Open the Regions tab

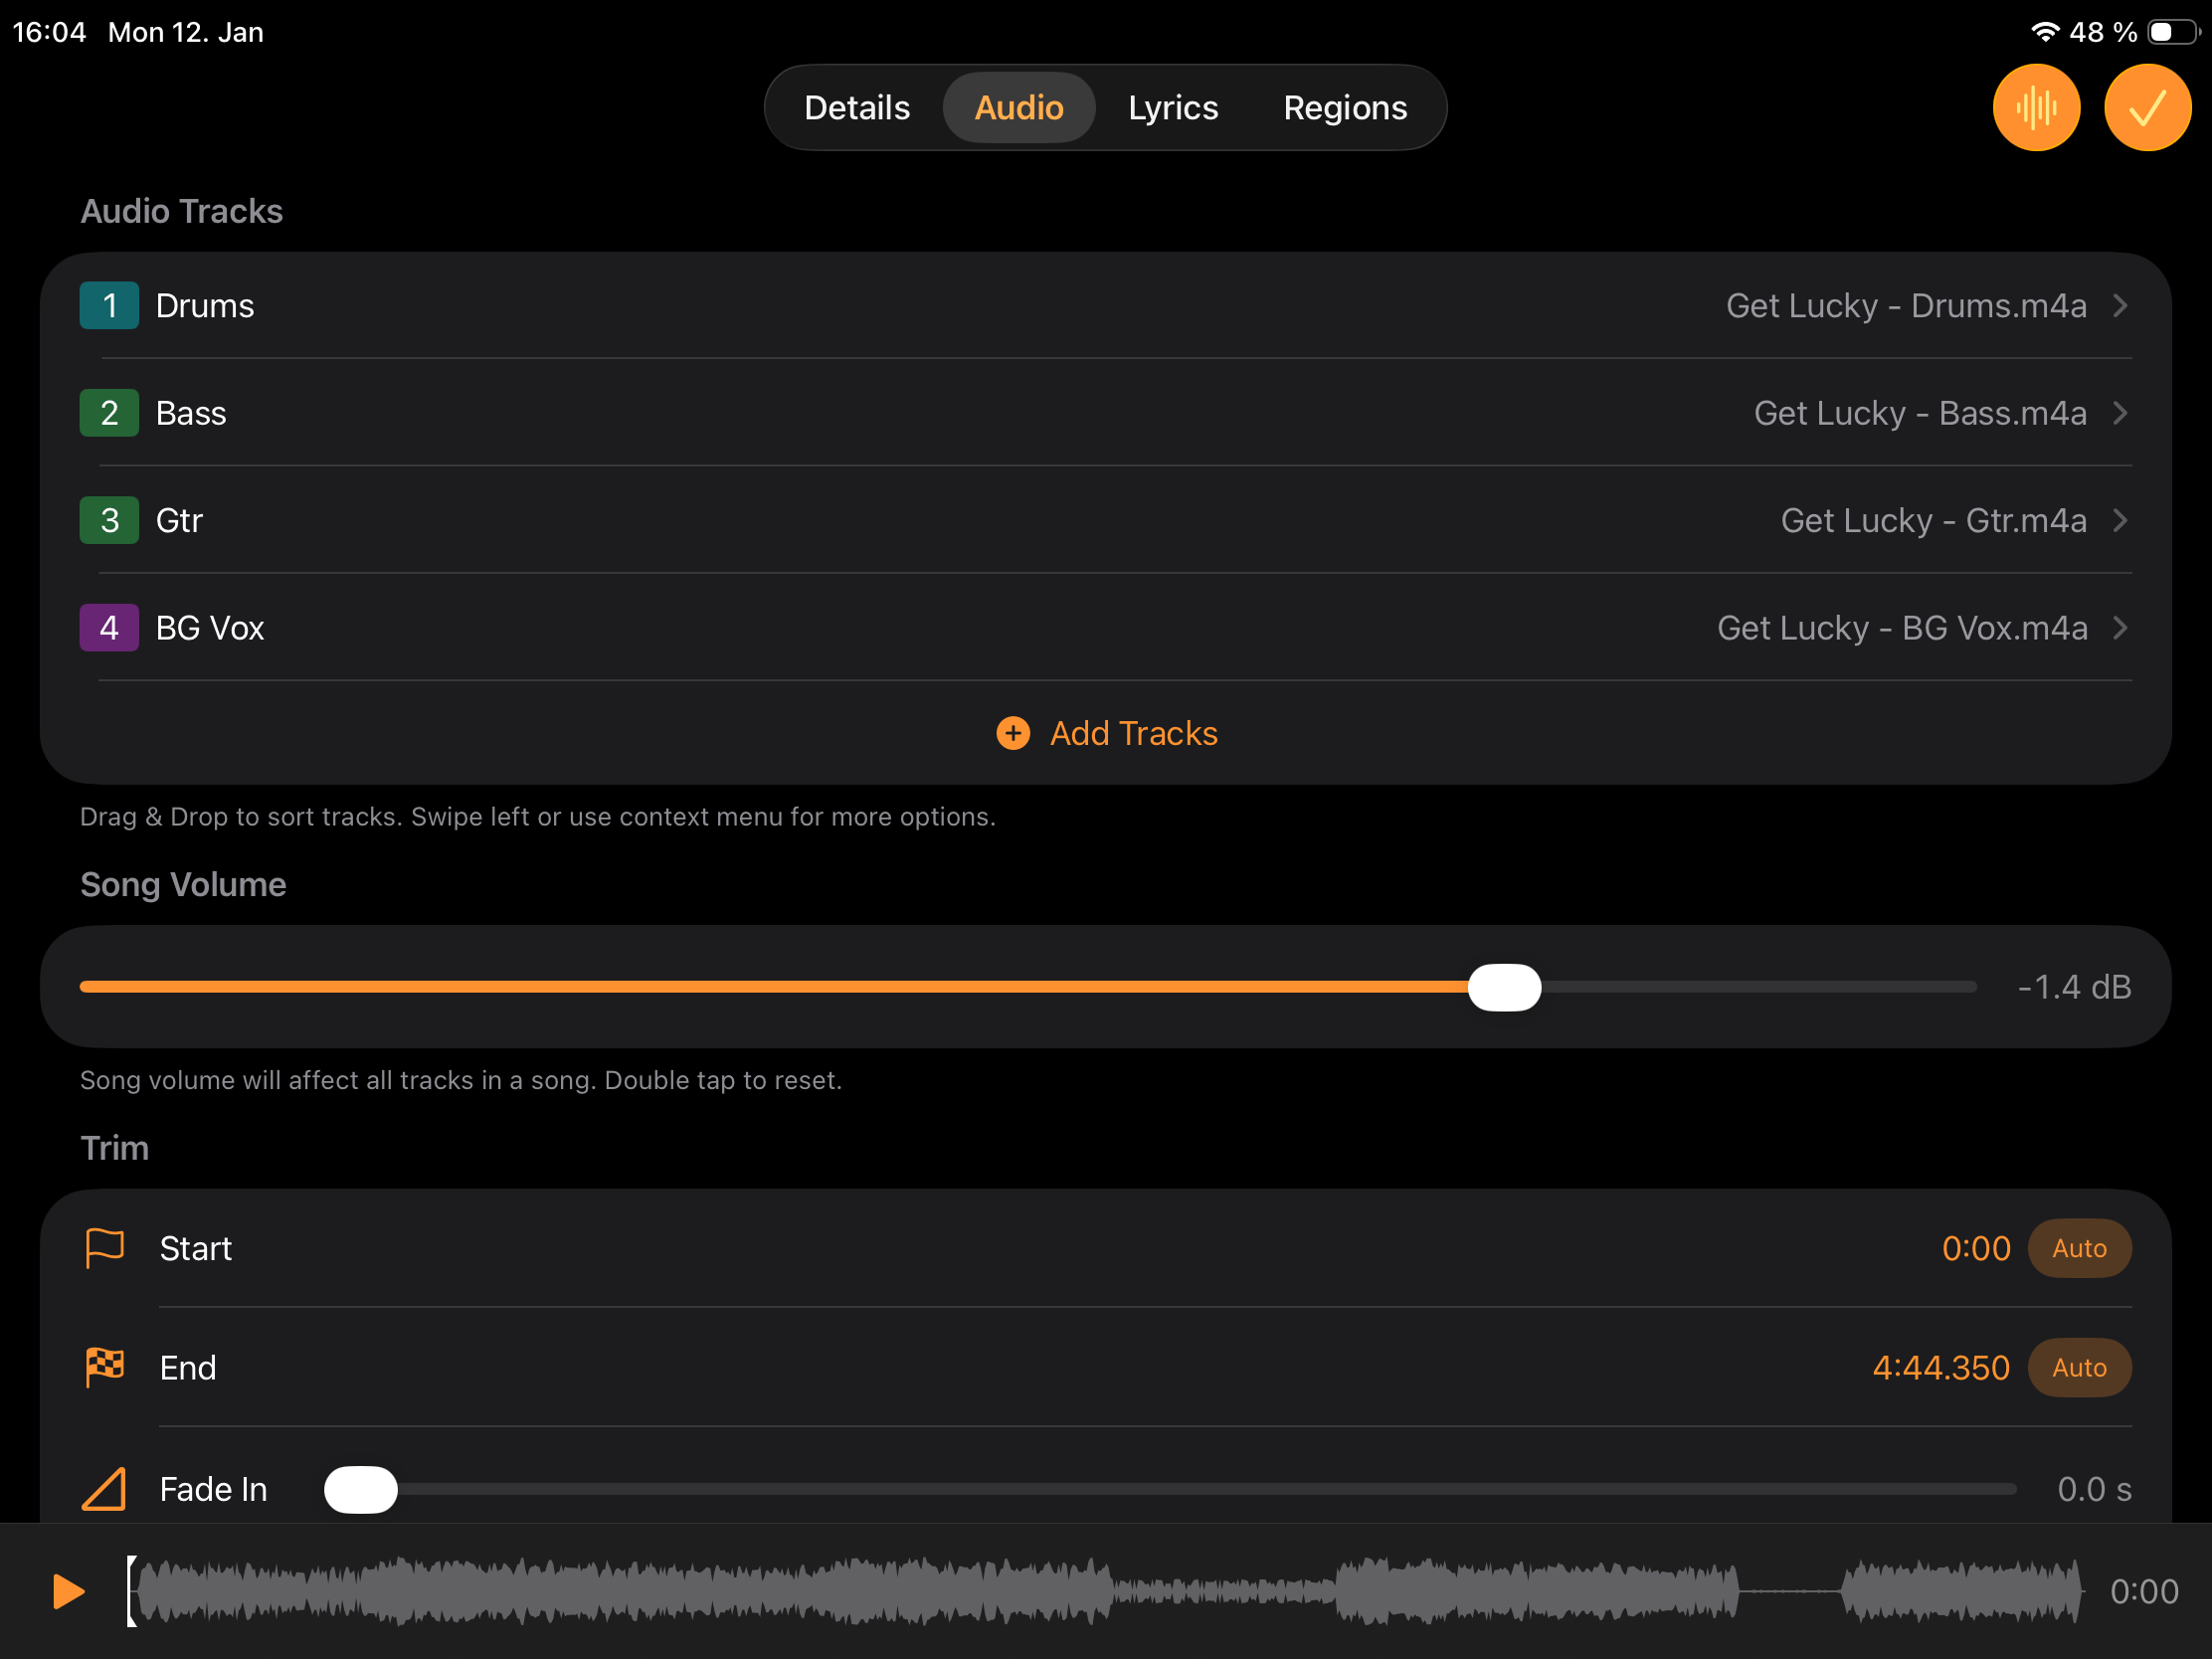coord(1344,107)
